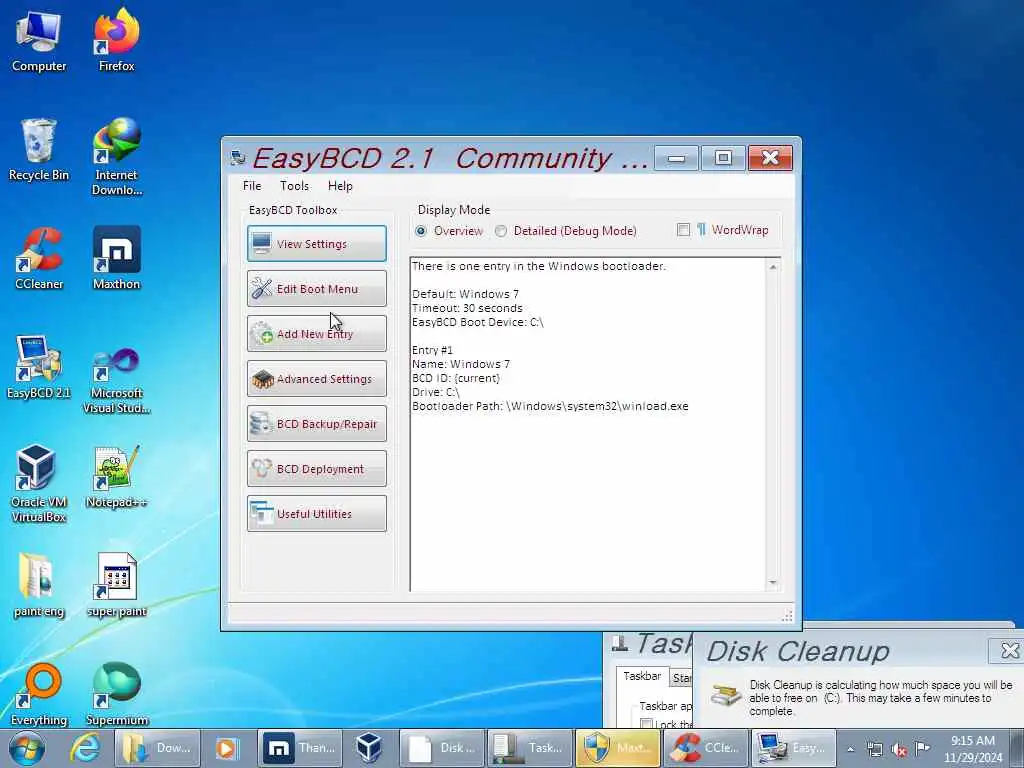The image size is (1024, 768).
Task: Click scroll-up arrow in settings text box
Action: [x=773, y=267]
